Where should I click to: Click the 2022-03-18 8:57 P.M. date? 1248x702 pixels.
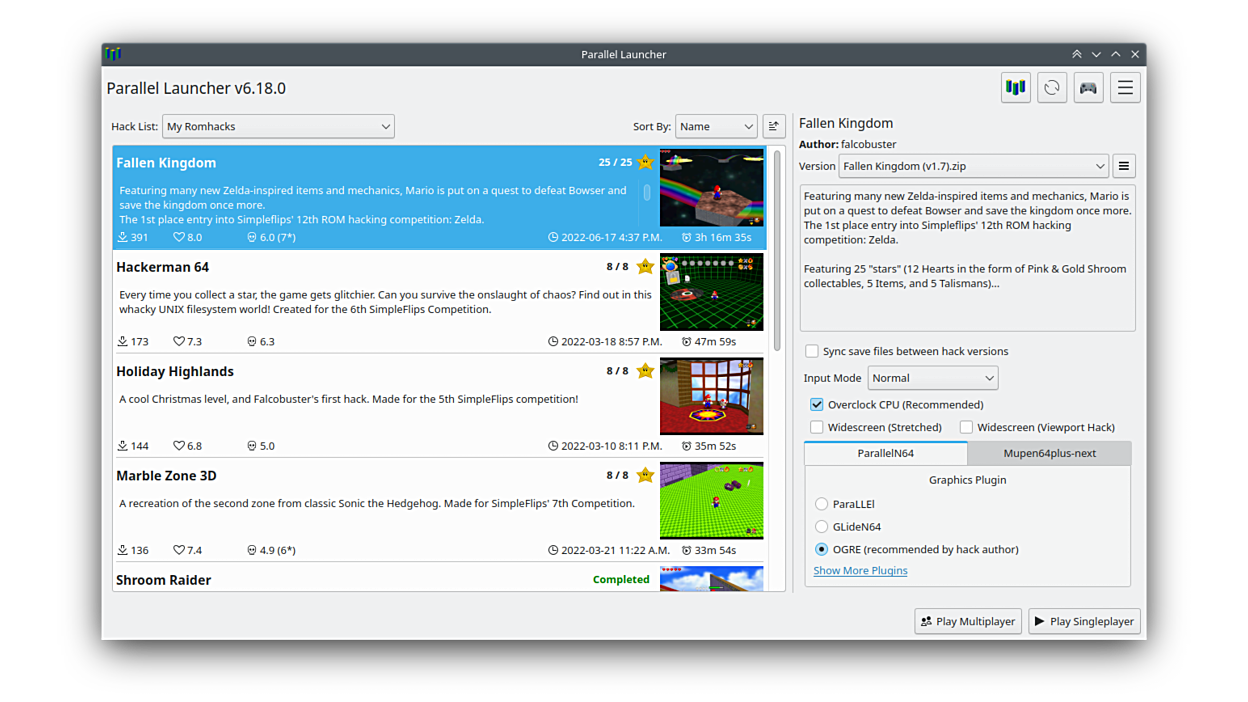point(612,341)
